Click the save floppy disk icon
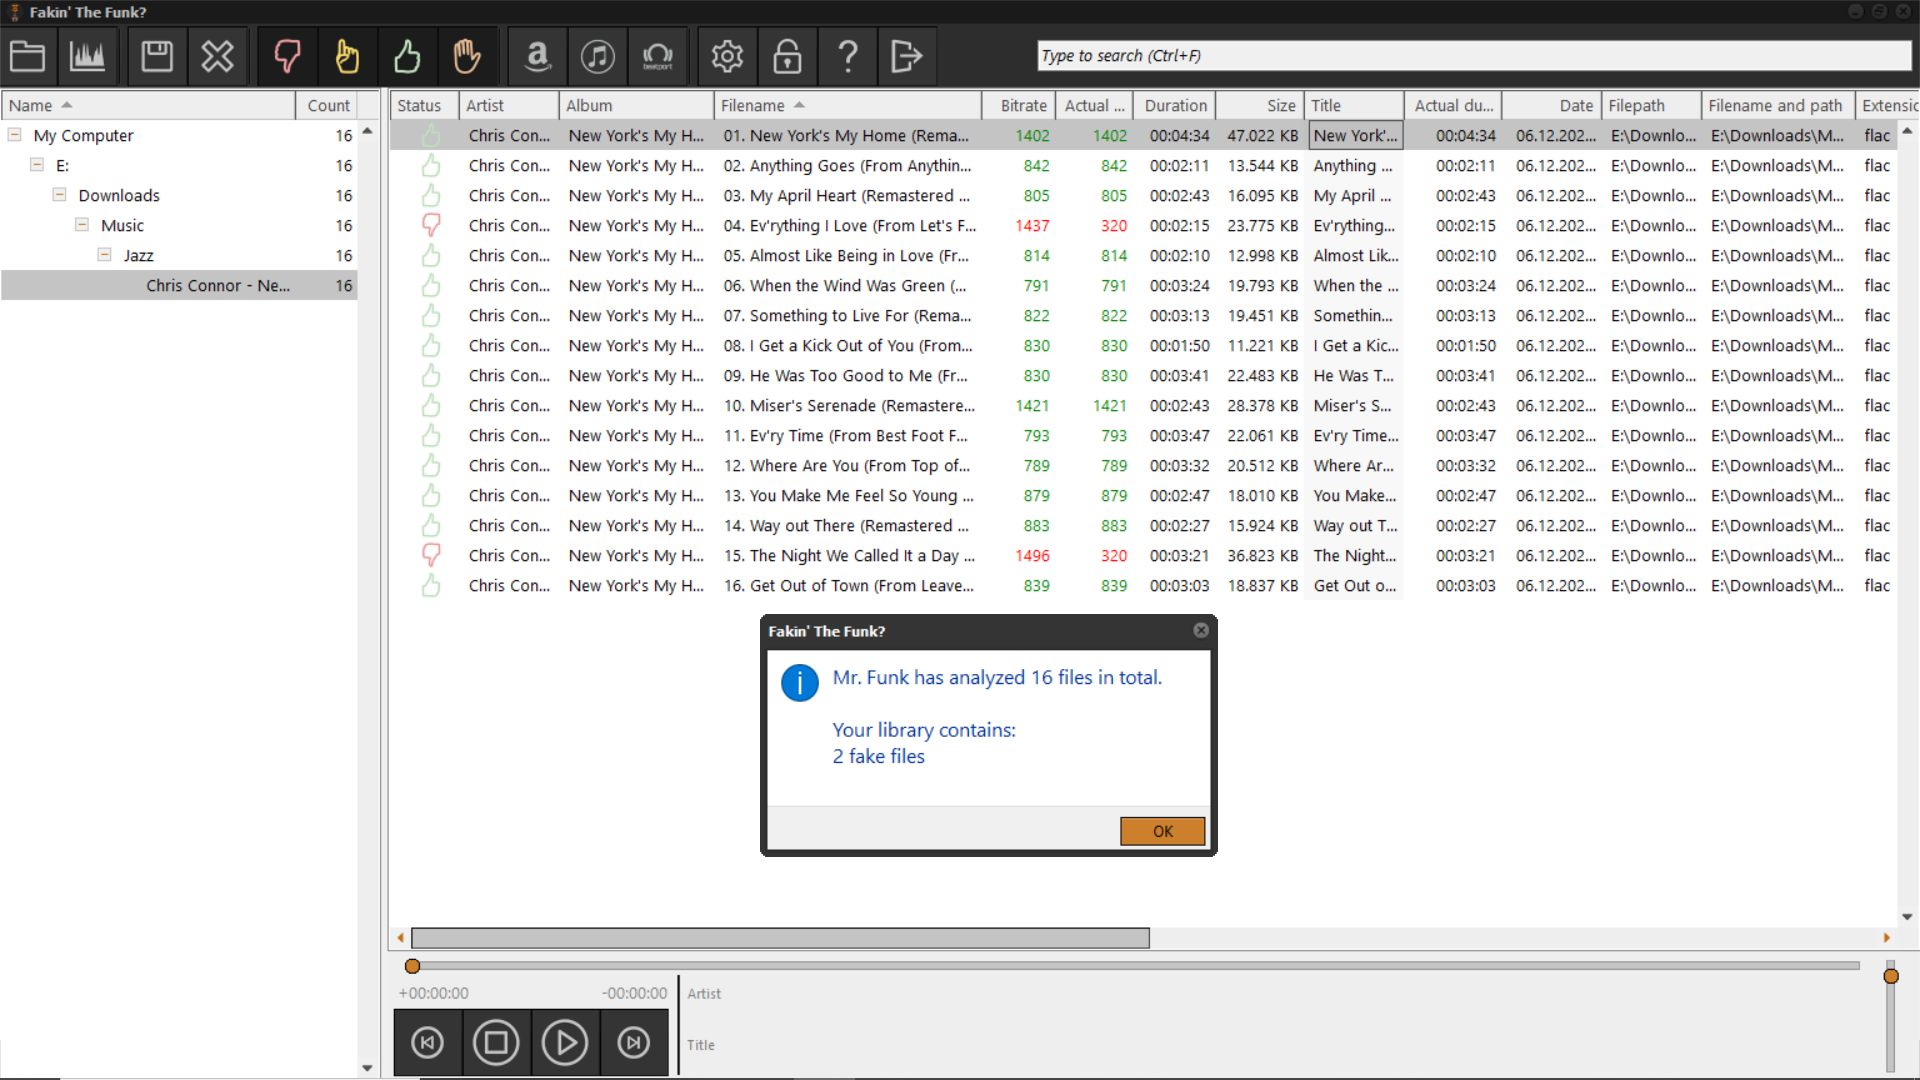This screenshot has width=1920, height=1080. tap(157, 56)
